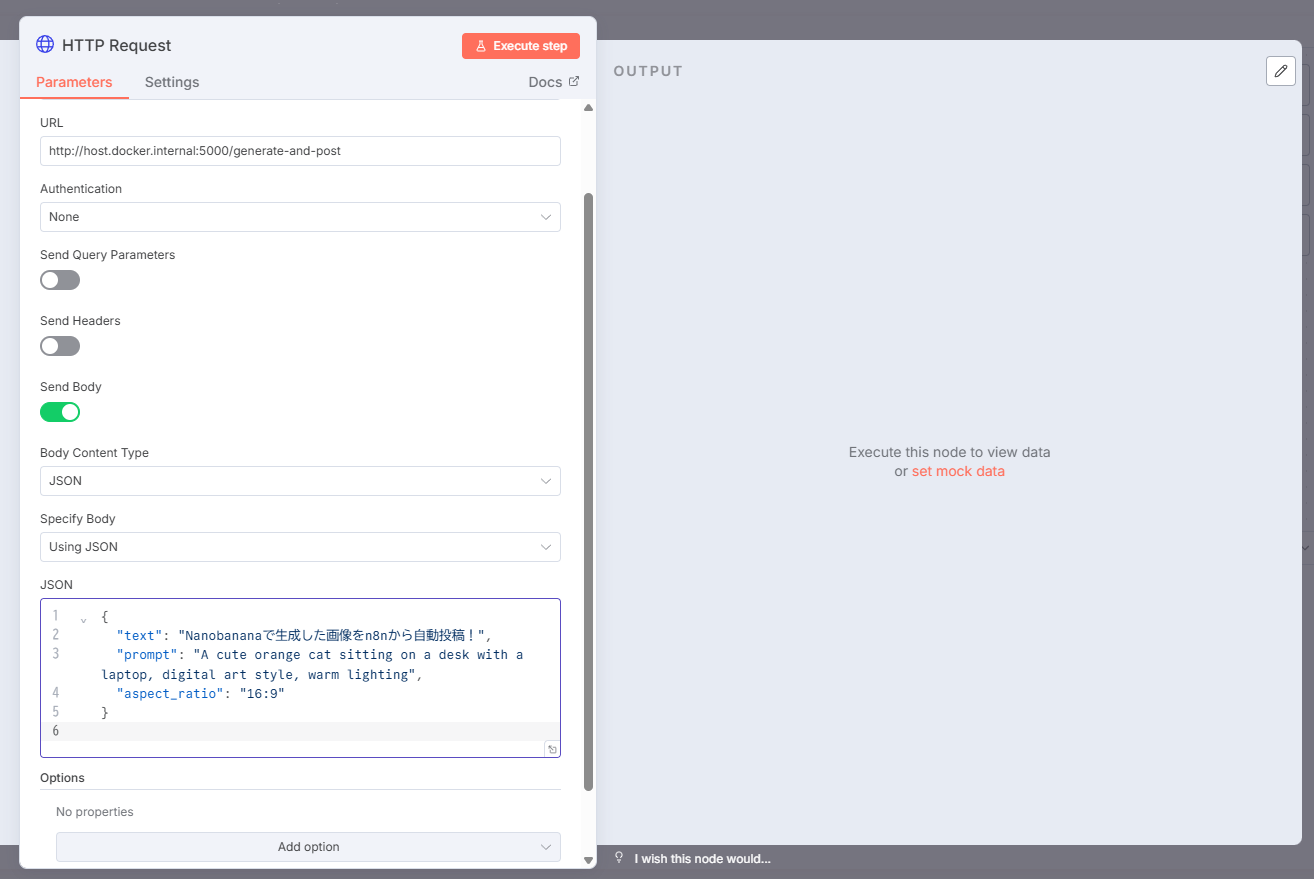Click the external link icon next to Docs
Screen dimensions: 1314x879
(574, 82)
